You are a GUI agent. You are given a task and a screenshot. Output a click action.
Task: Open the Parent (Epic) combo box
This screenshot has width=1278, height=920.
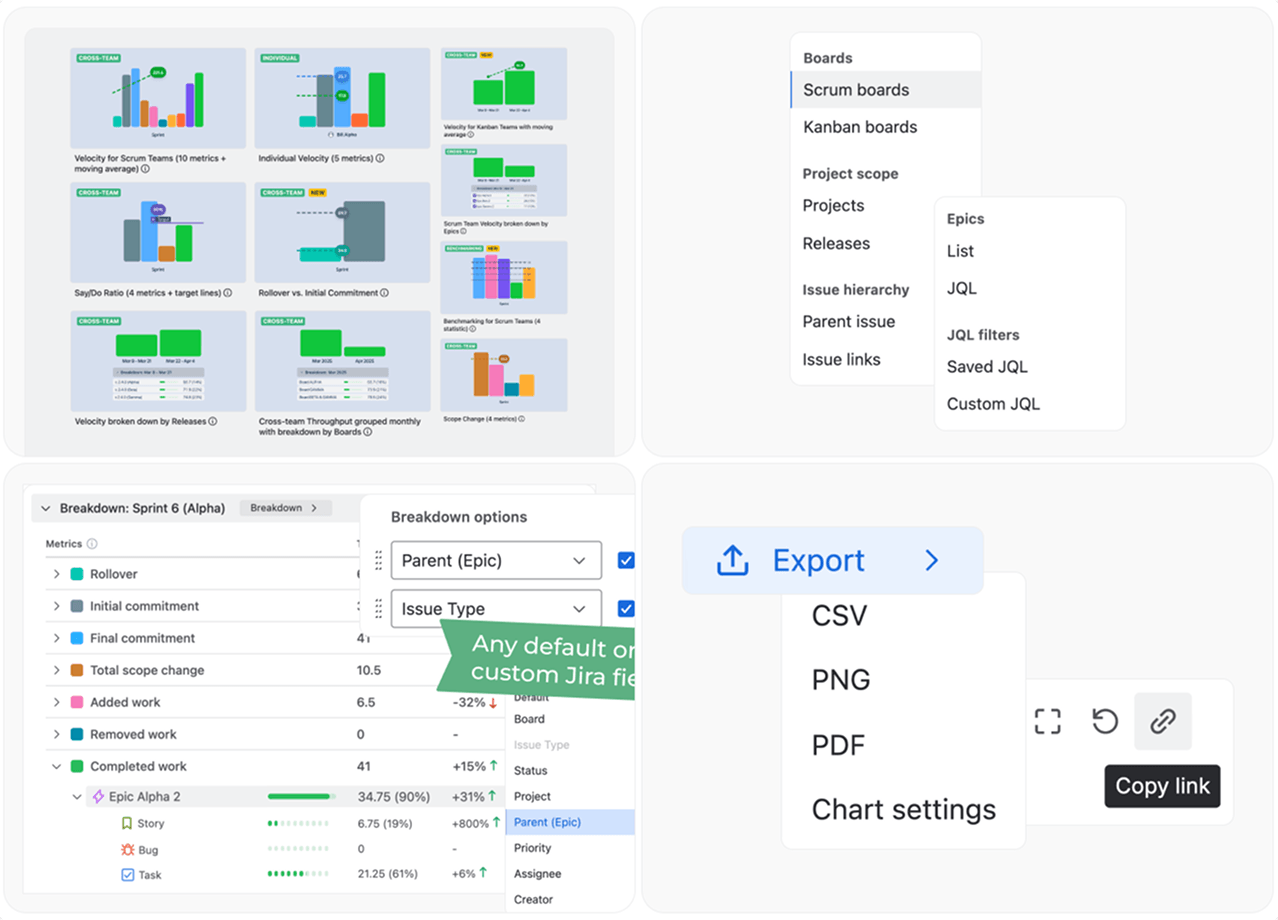[496, 561]
